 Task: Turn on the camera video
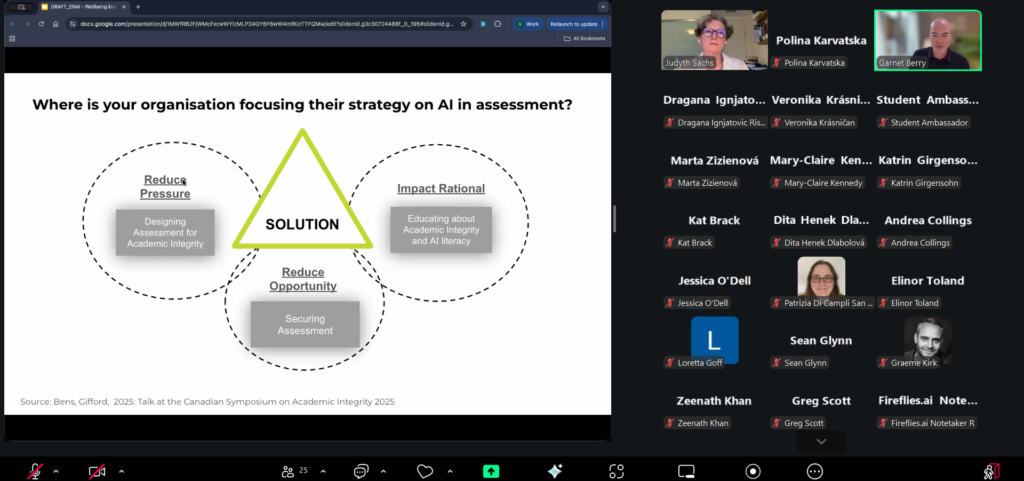[x=98, y=471]
